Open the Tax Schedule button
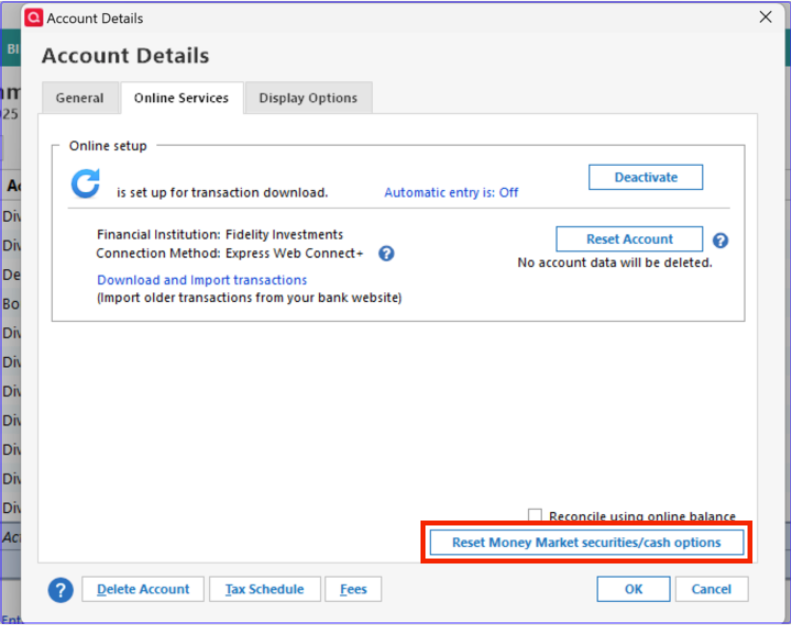 point(264,589)
